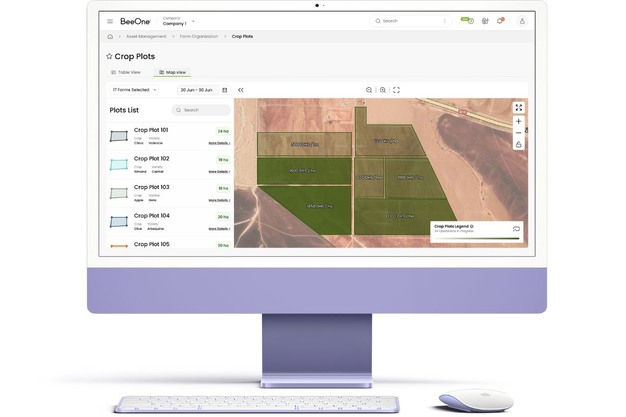Open the user profile icon
The height and width of the screenshot is (417, 626).
(x=521, y=20)
